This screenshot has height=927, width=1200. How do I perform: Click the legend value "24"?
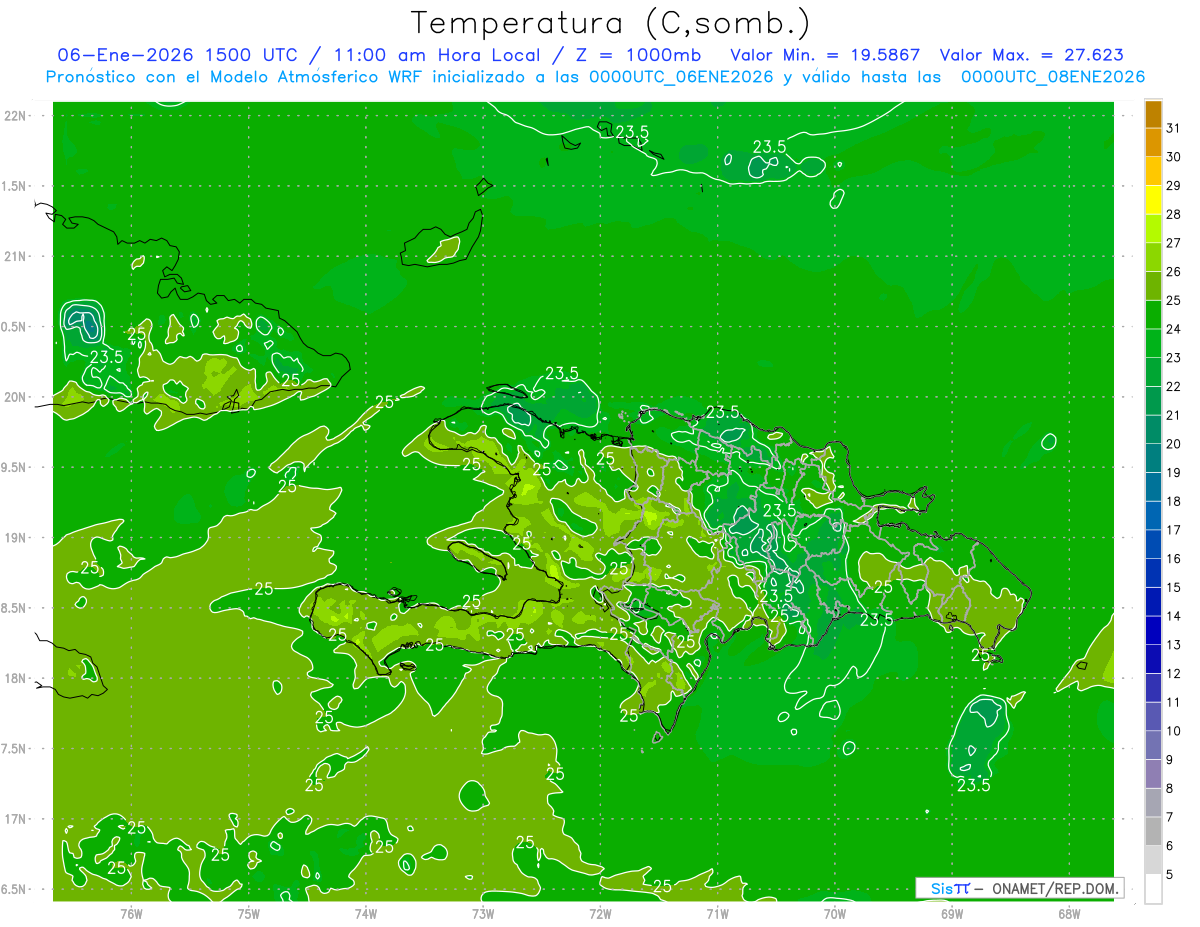[1174, 329]
